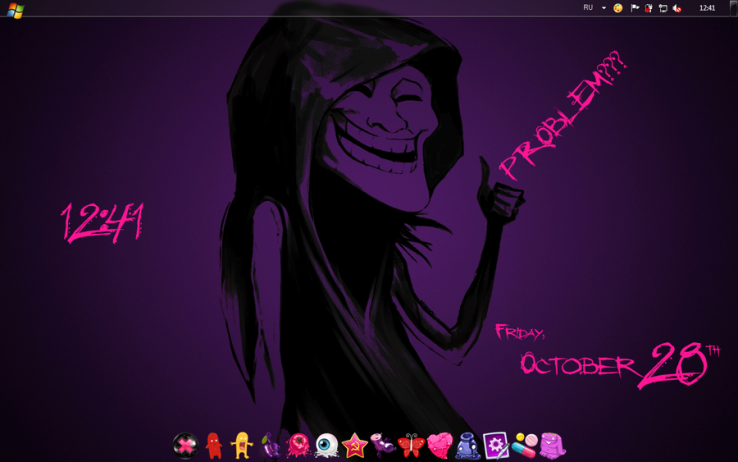Open Action Center flag icon
This screenshot has height=462, width=738.
point(634,8)
